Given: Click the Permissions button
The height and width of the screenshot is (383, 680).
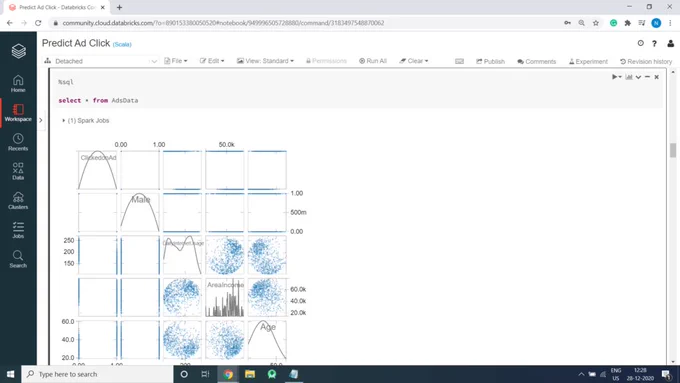Looking at the screenshot, I should (x=326, y=61).
